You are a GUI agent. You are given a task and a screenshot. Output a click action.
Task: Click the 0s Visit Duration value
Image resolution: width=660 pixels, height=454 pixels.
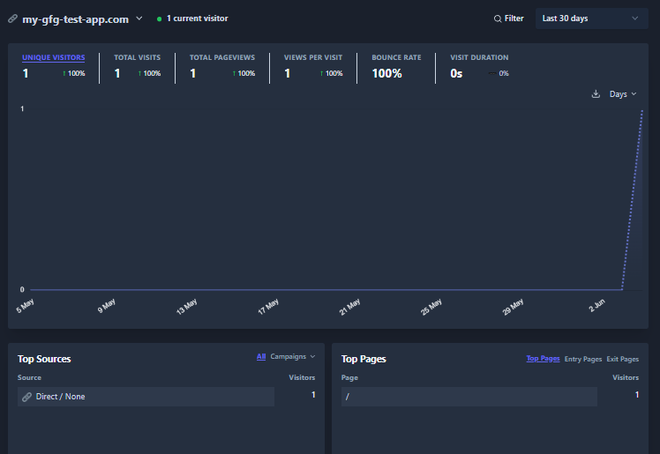456,74
